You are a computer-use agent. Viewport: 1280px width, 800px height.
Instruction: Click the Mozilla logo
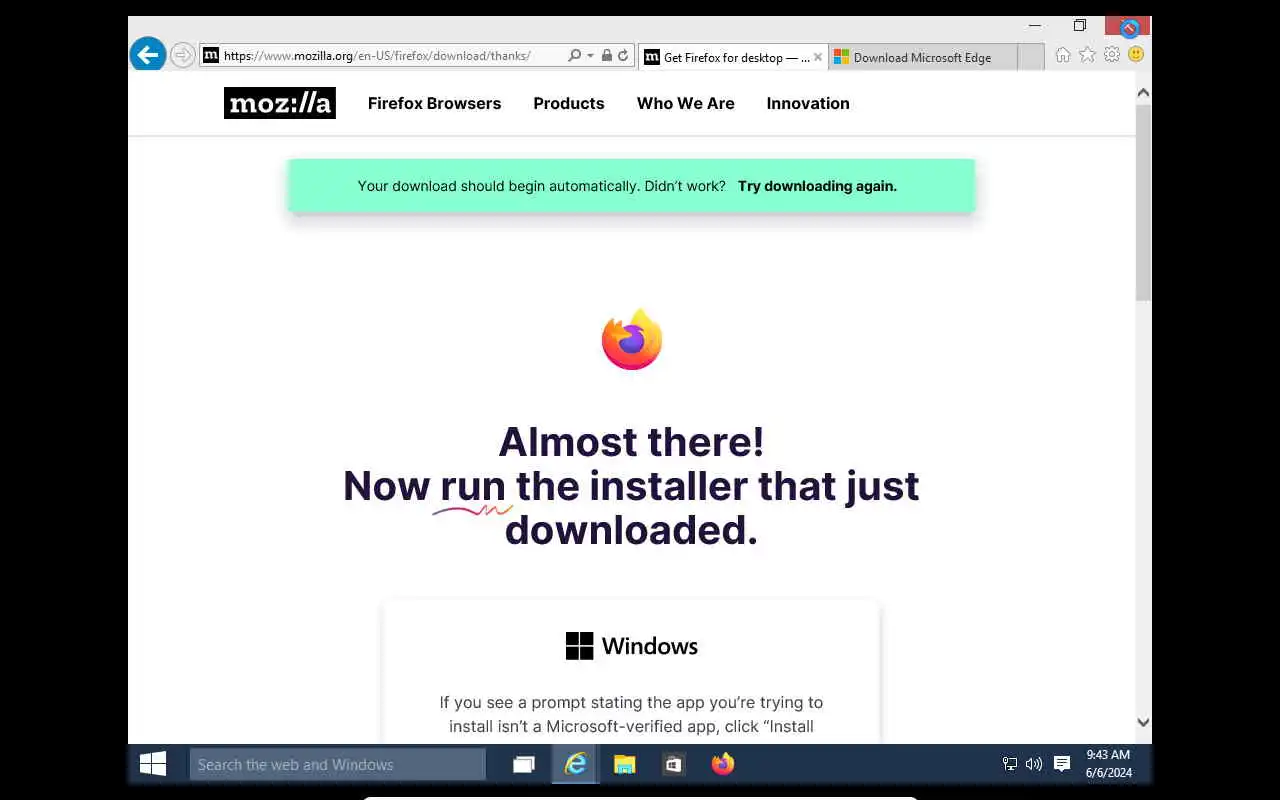click(280, 103)
